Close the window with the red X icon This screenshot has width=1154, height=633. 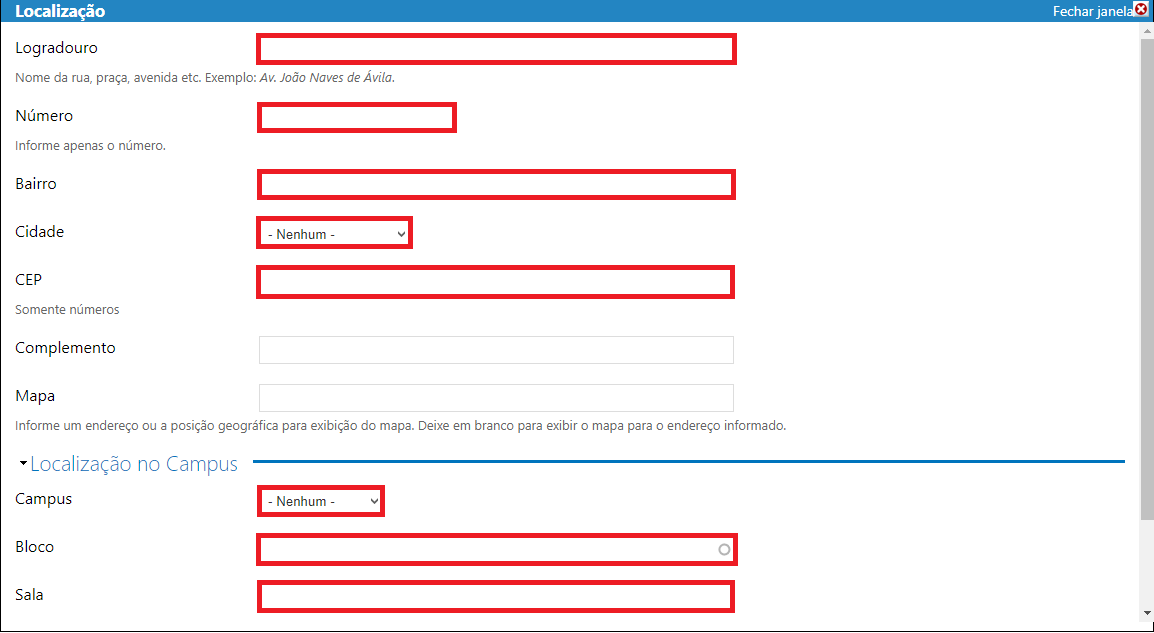tap(1141, 9)
